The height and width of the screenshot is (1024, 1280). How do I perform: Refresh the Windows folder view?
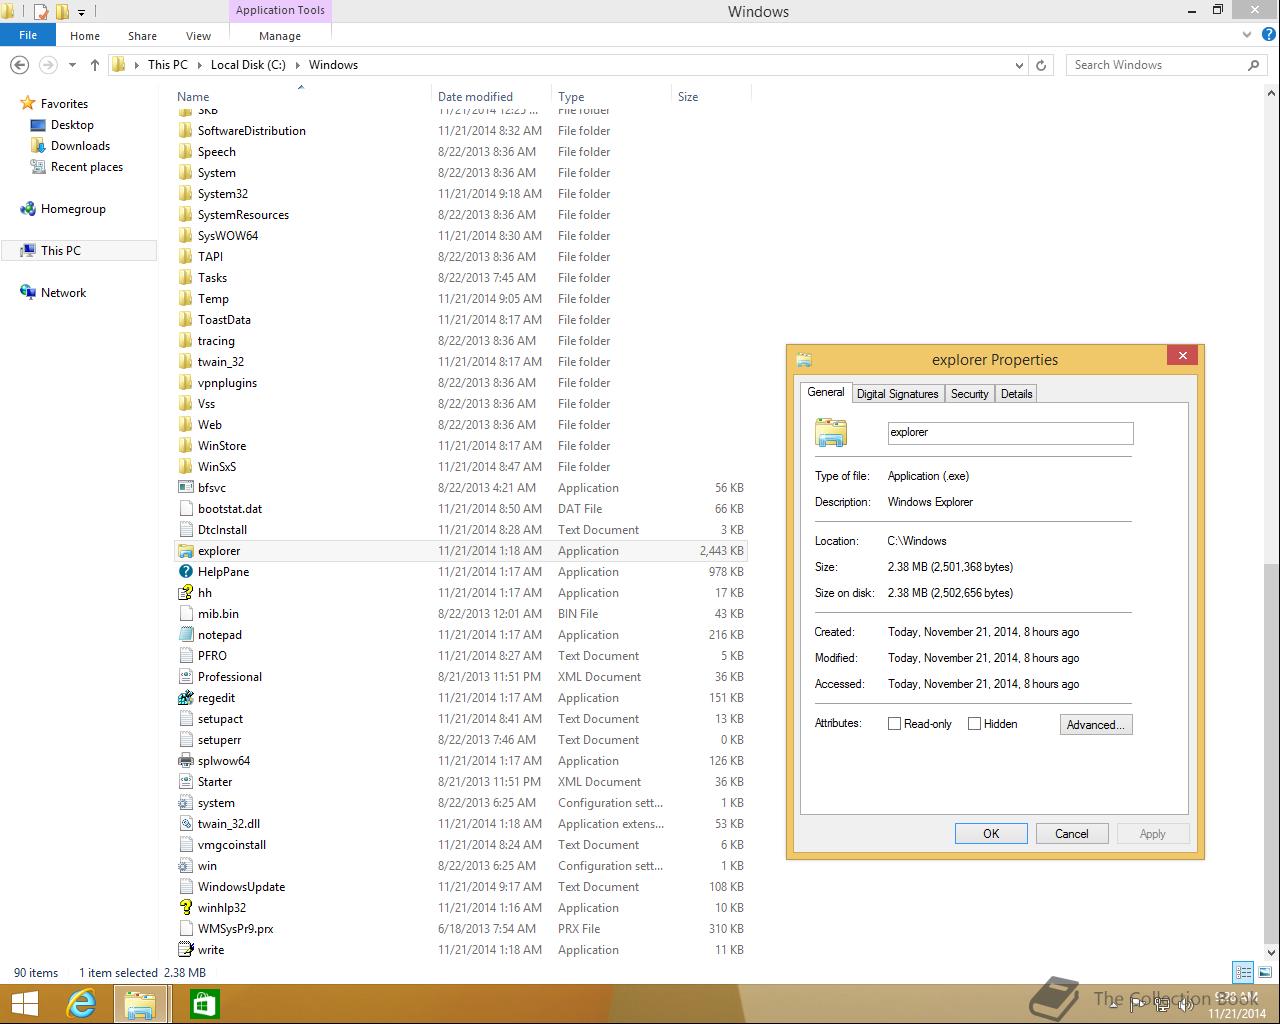pyautogui.click(x=1041, y=65)
